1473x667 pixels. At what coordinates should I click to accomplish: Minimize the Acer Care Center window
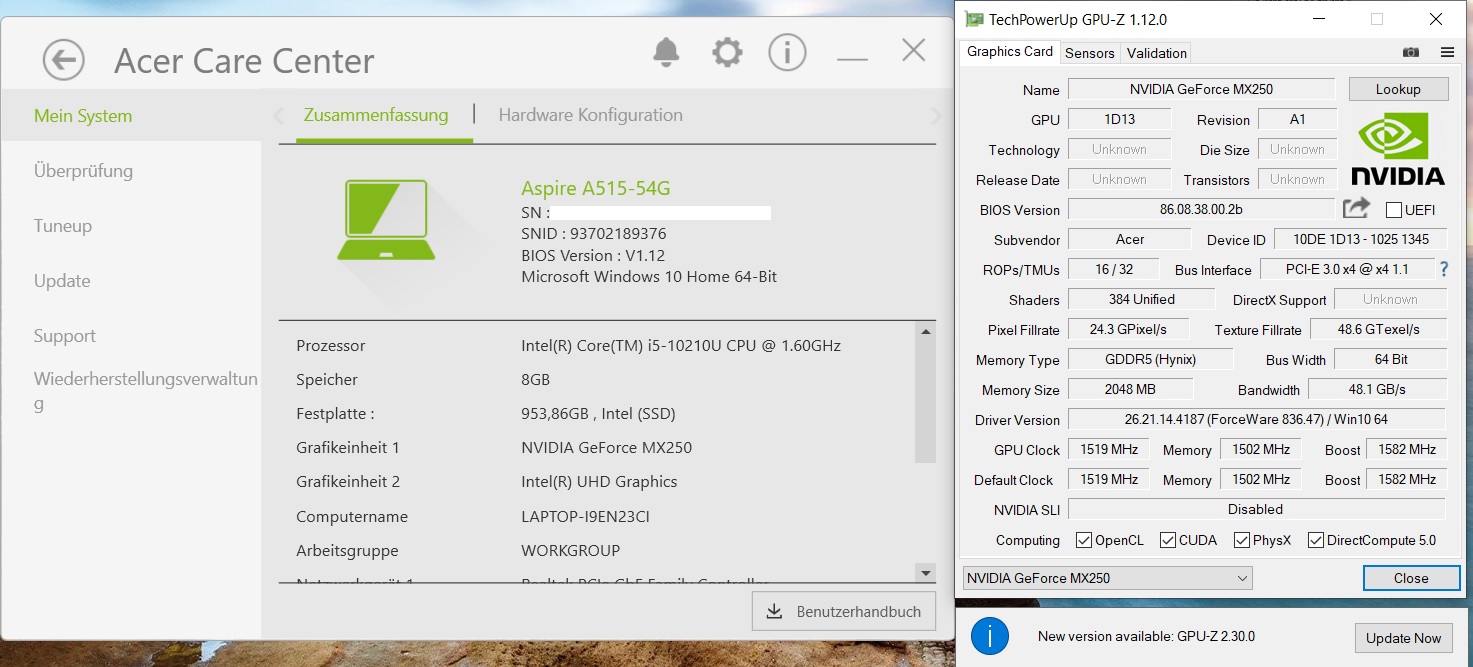click(x=852, y=59)
